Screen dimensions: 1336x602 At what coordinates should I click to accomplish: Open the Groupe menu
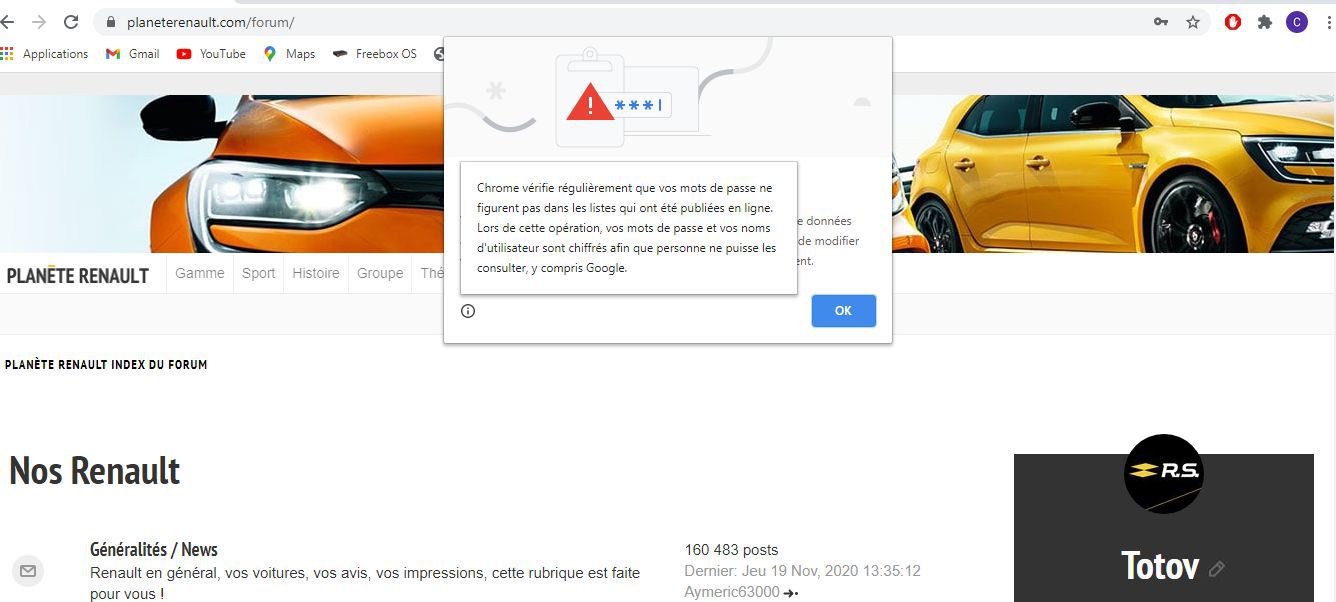[380, 273]
